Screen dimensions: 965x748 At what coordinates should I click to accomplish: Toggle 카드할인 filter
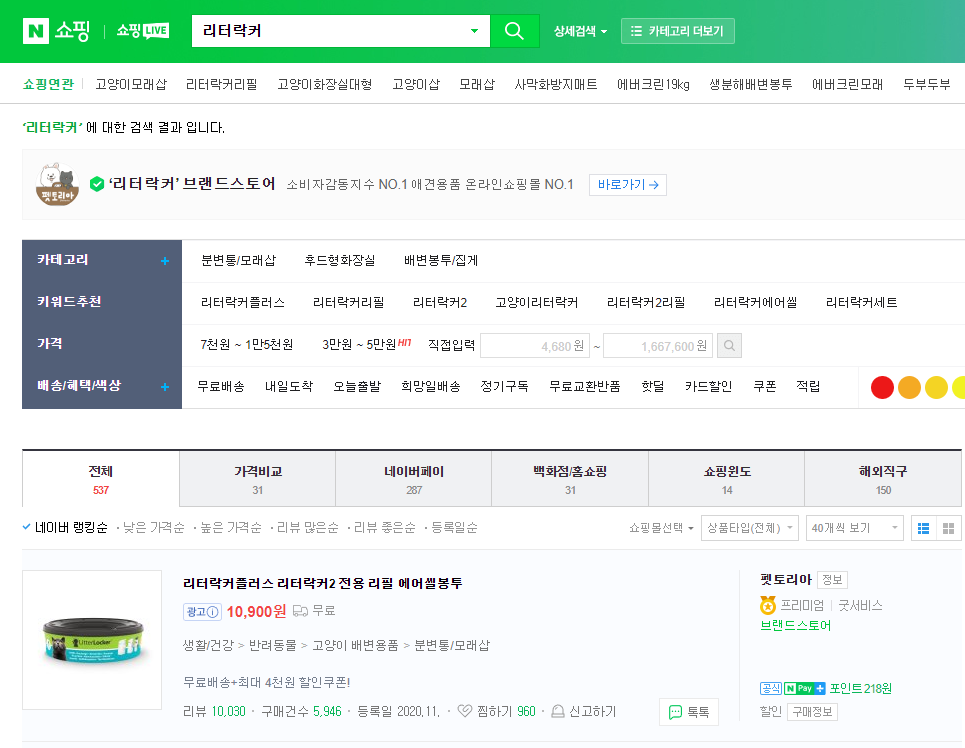(708, 386)
